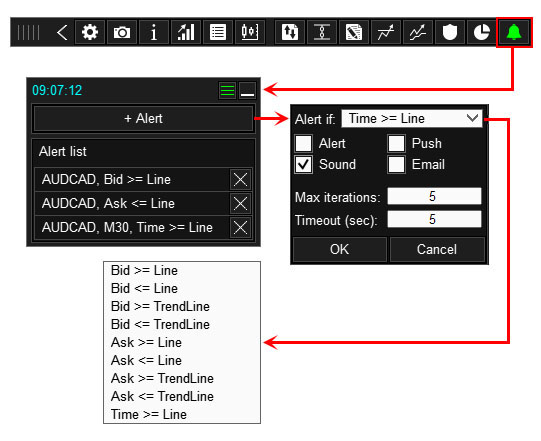Click the 'Alert list' heading

coord(63,151)
